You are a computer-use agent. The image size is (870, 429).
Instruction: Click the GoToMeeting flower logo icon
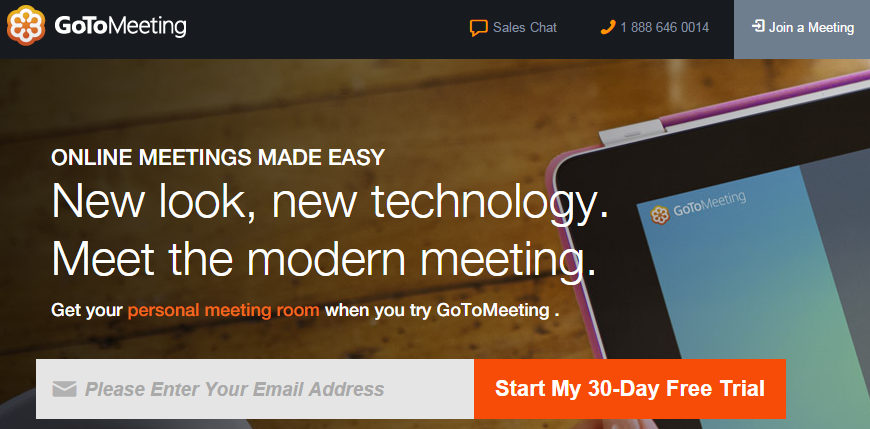[26, 26]
